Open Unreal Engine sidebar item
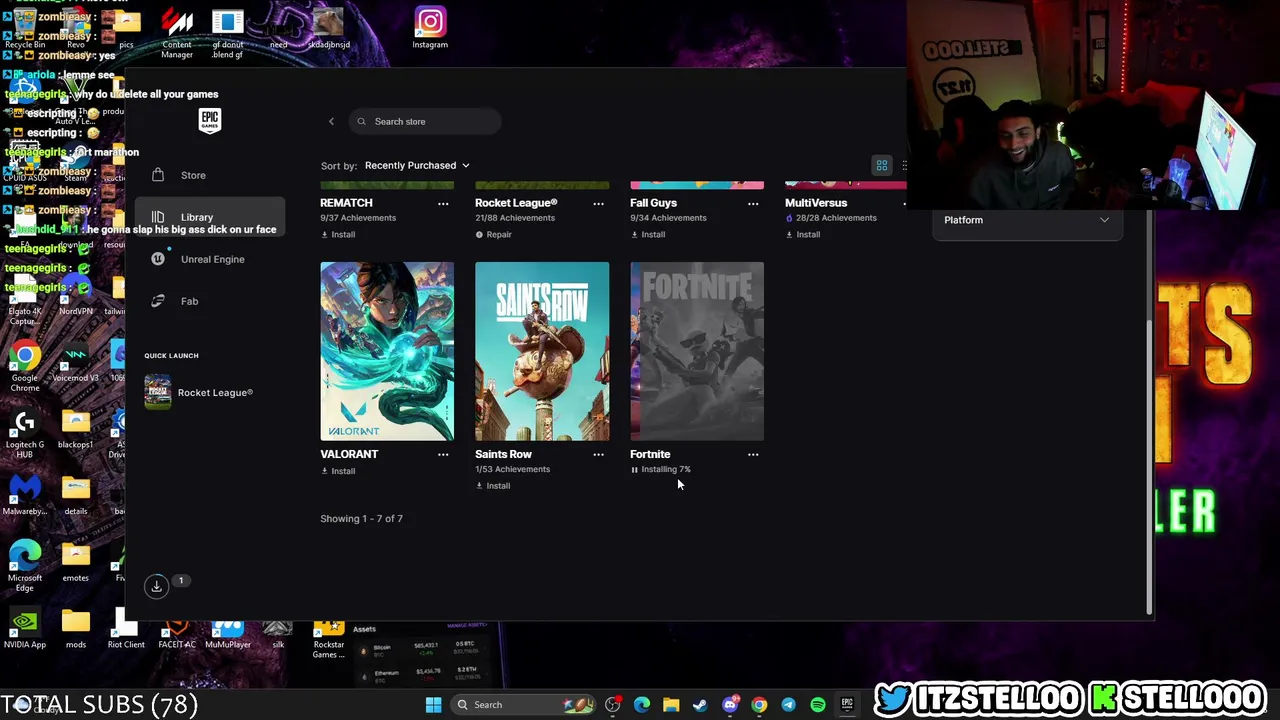 point(212,259)
